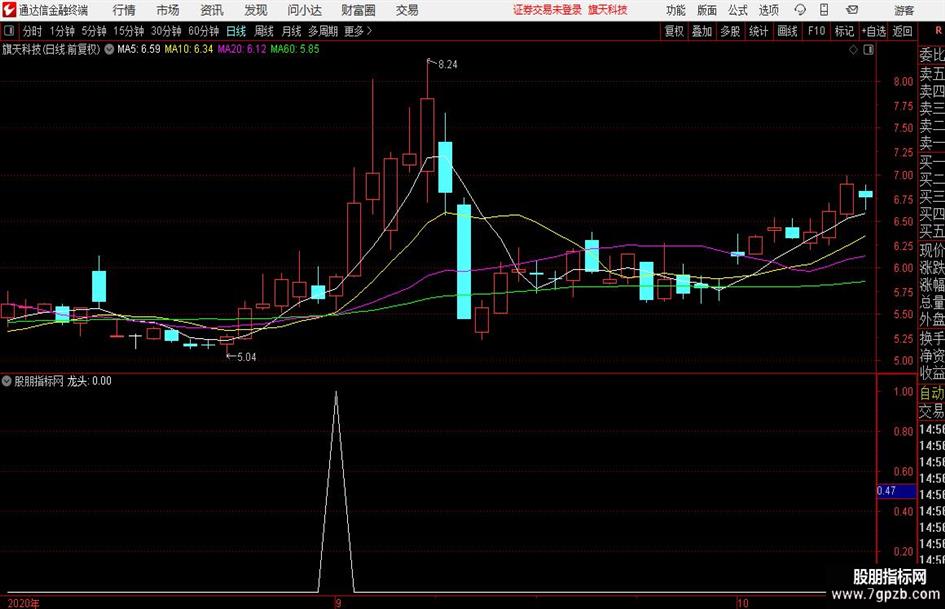This screenshot has height=609, width=945.
Task: Click the 旗天科技 stock name link
Action: (x=608, y=10)
